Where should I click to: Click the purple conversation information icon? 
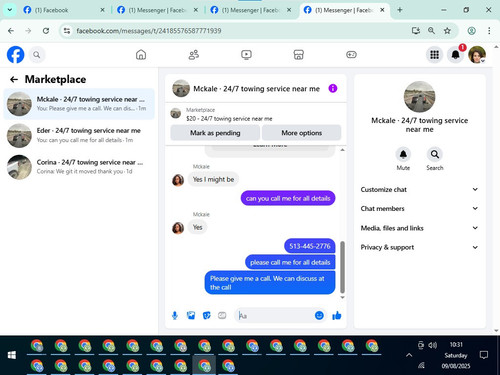point(333,88)
